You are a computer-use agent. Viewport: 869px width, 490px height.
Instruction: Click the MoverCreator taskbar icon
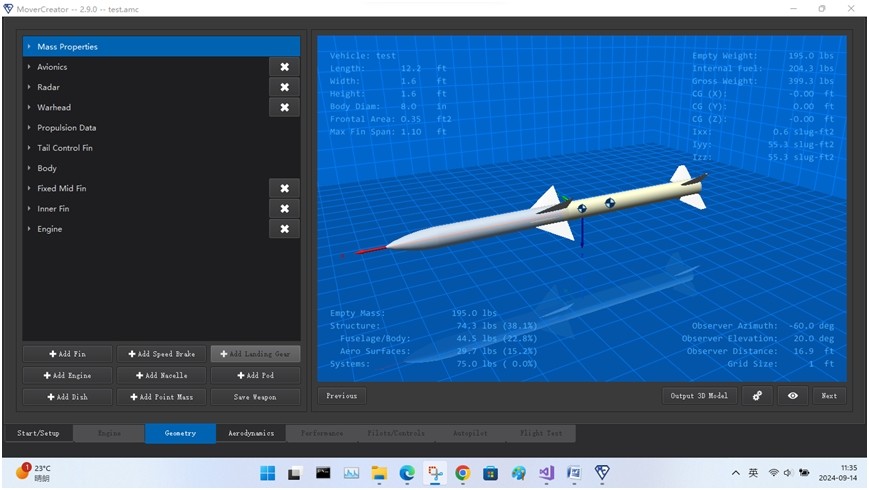pos(602,473)
